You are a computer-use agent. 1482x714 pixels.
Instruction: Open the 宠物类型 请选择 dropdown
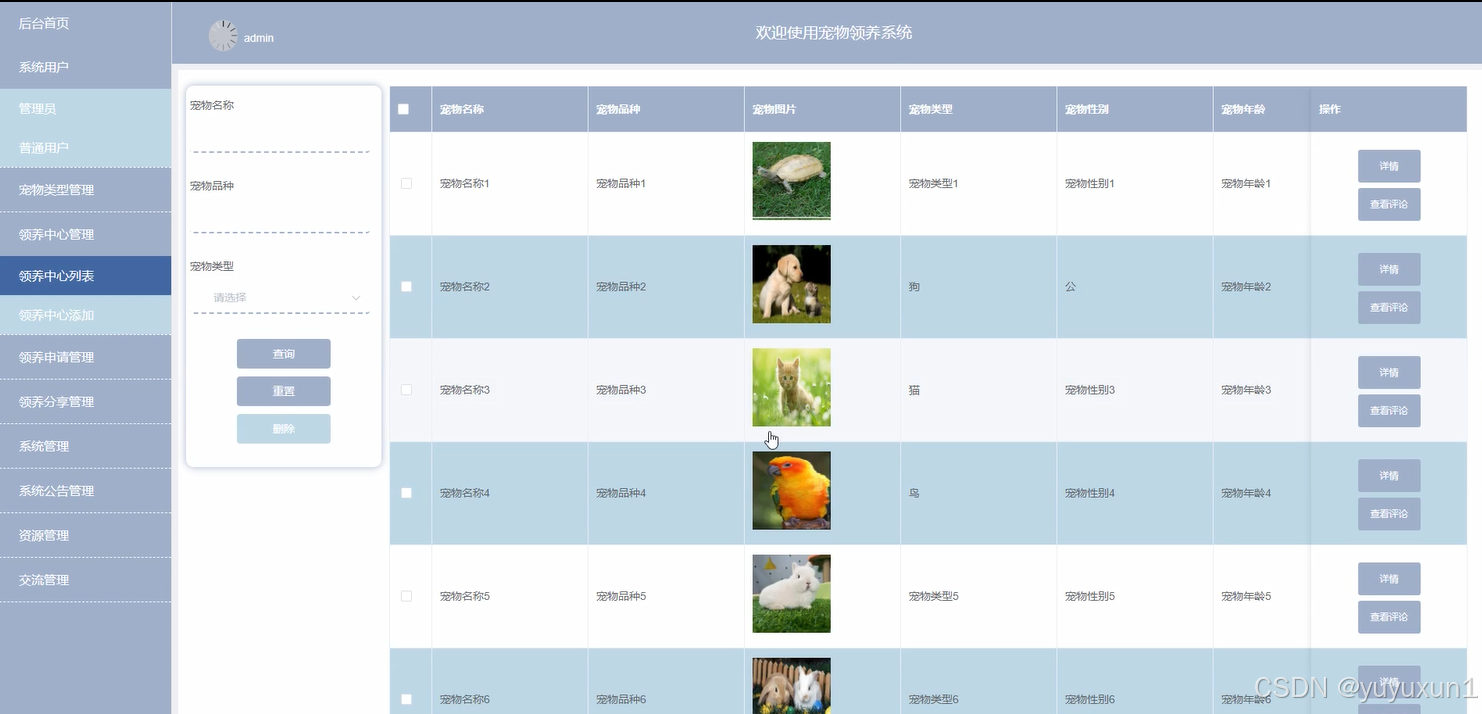point(283,297)
